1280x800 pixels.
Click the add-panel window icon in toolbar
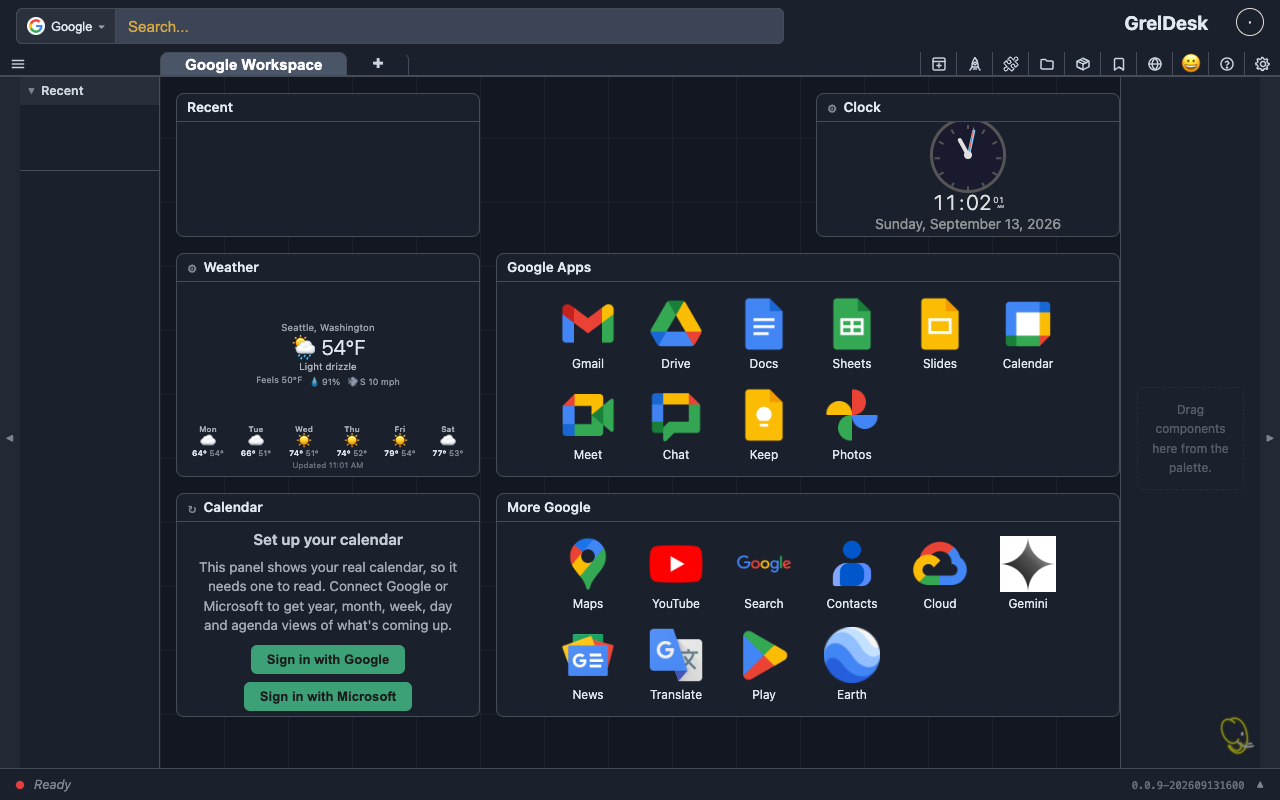point(939,64)
